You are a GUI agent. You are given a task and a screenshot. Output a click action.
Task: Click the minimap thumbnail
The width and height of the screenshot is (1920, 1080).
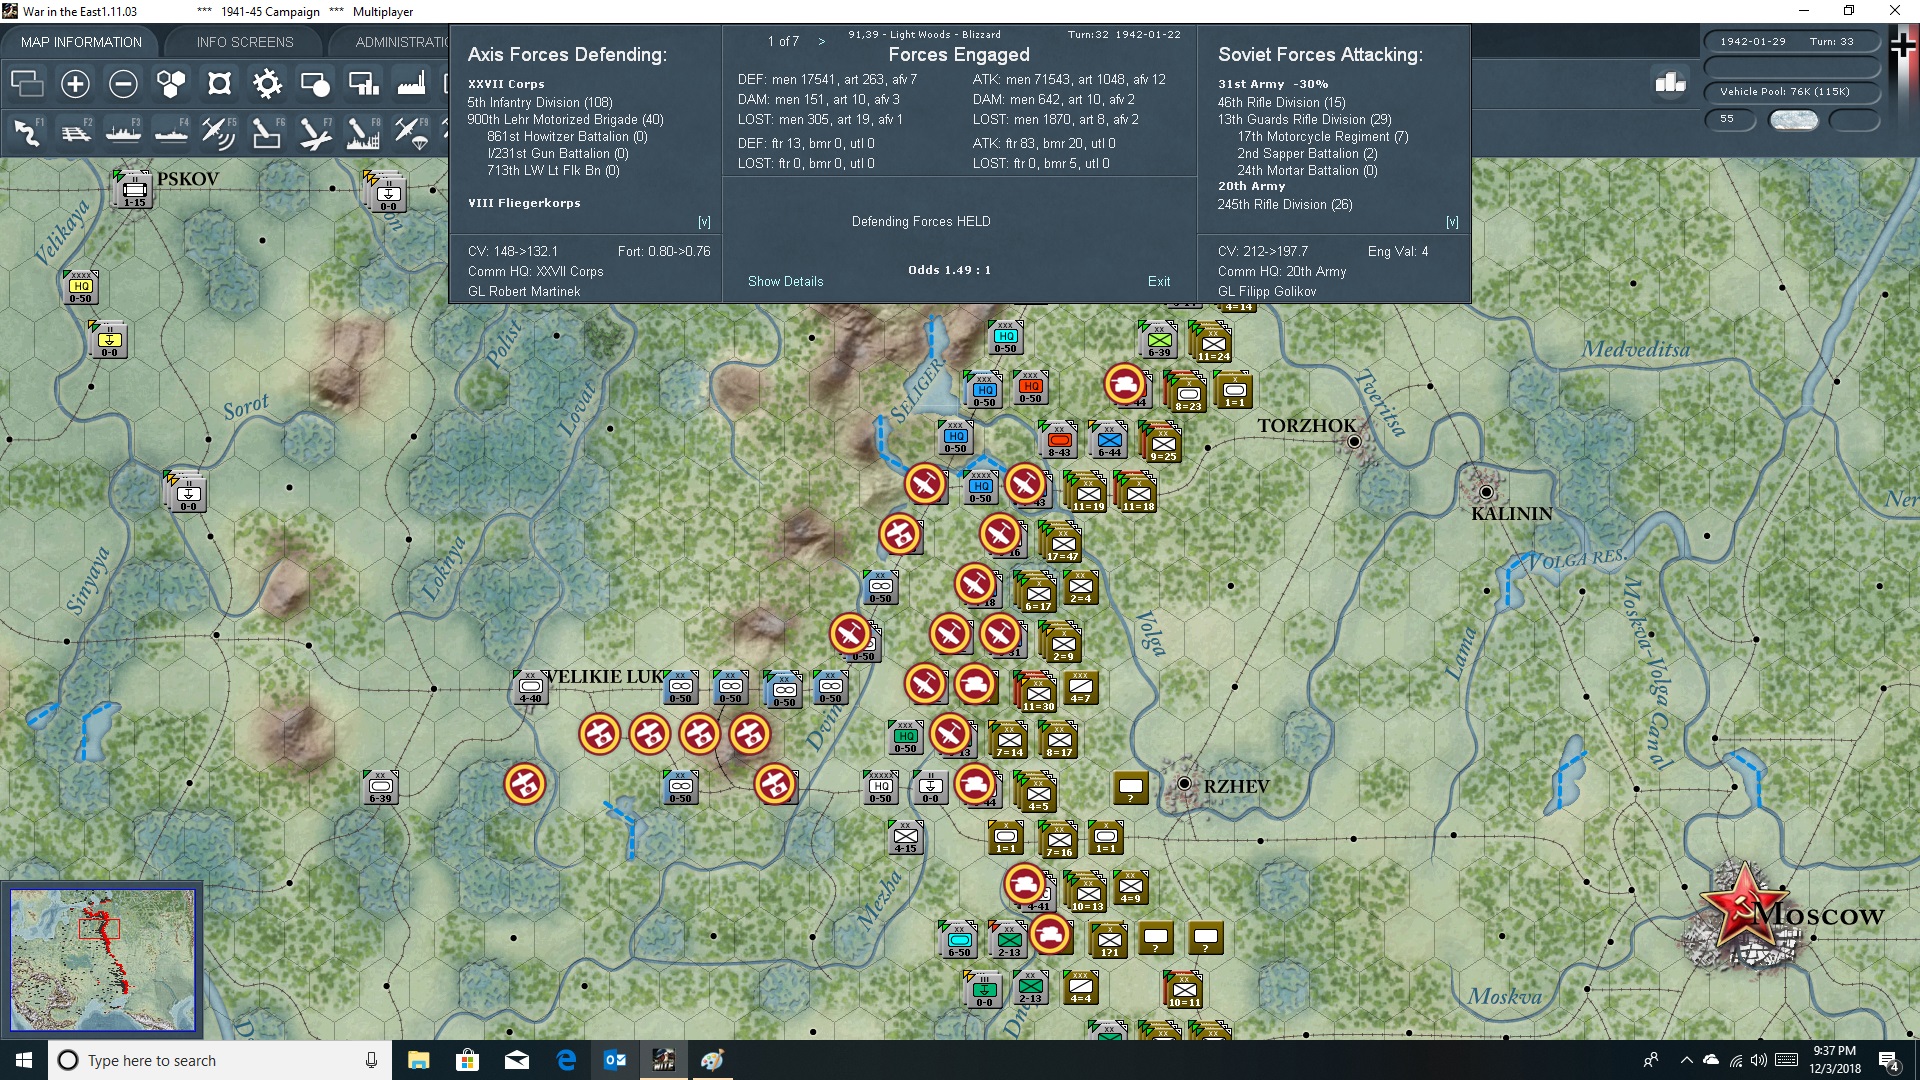(102, 960)
